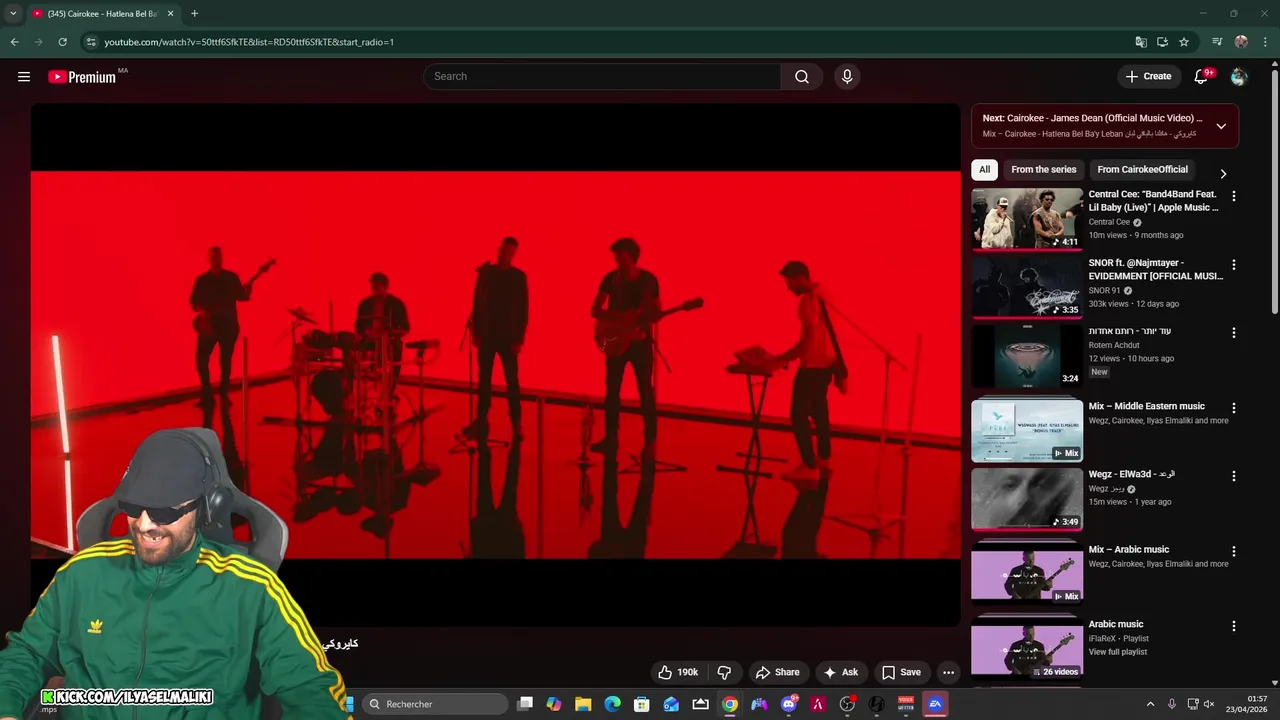Open Chrome media controls icon

click(x=1217, y=42)
